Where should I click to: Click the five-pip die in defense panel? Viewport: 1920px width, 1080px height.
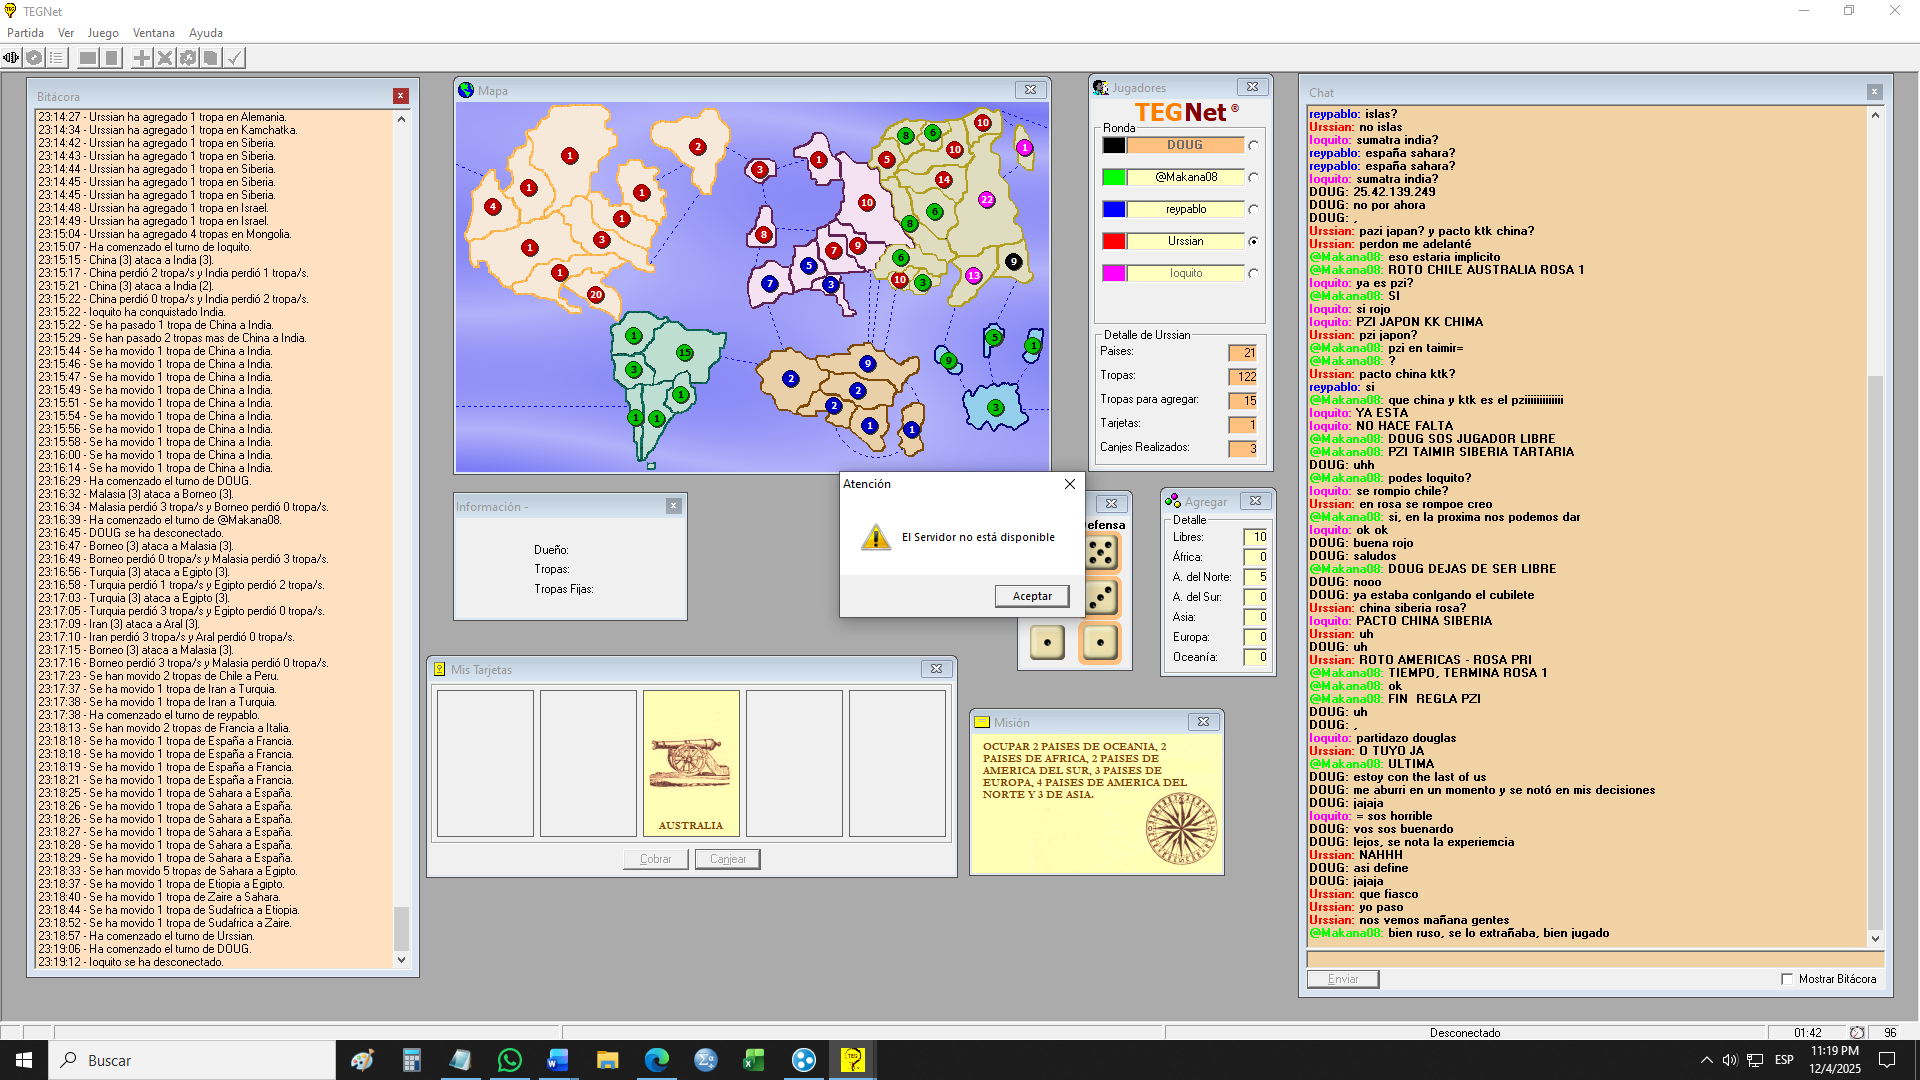[1101, 553]
